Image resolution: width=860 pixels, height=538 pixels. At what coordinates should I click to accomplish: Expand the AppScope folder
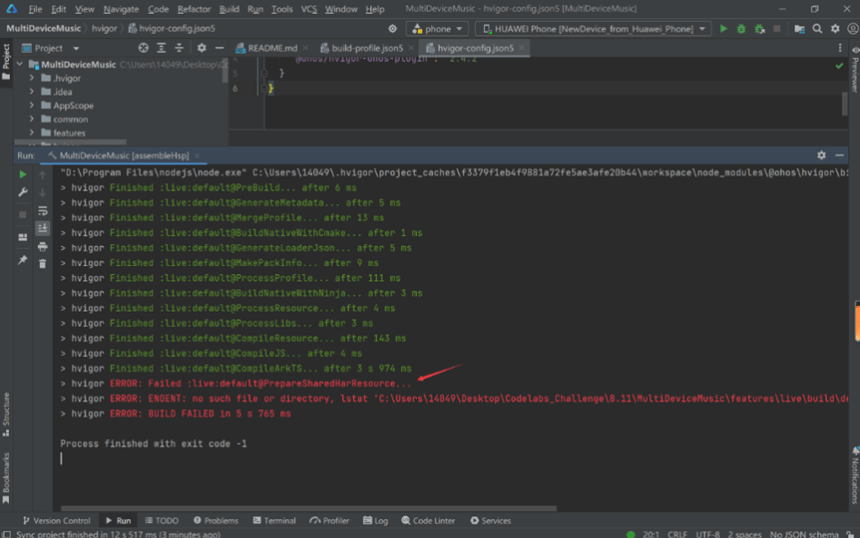coord(32,105)
